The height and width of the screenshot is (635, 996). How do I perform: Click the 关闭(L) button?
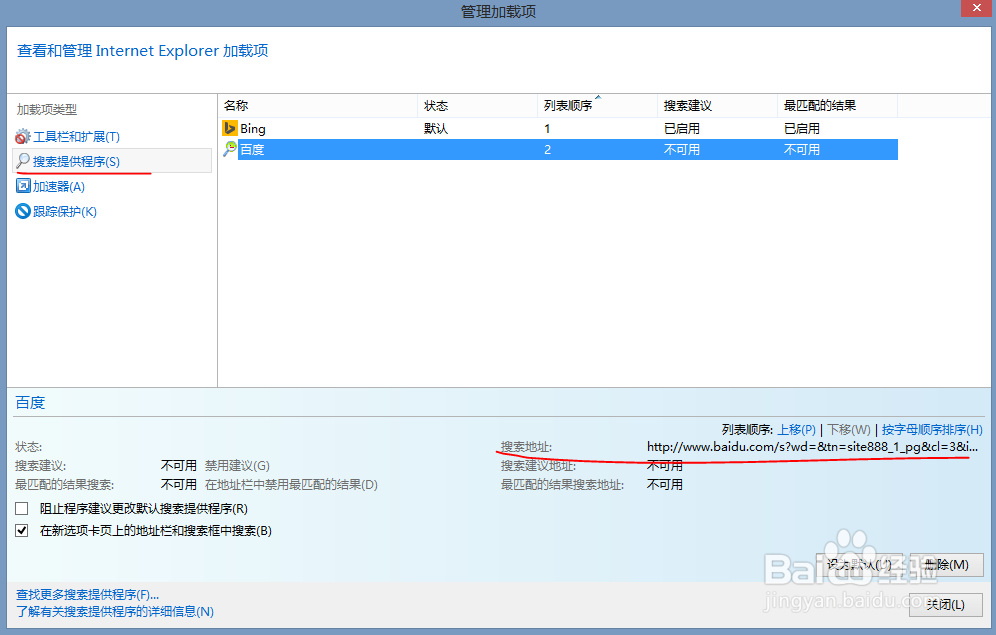tap(945, 605)
